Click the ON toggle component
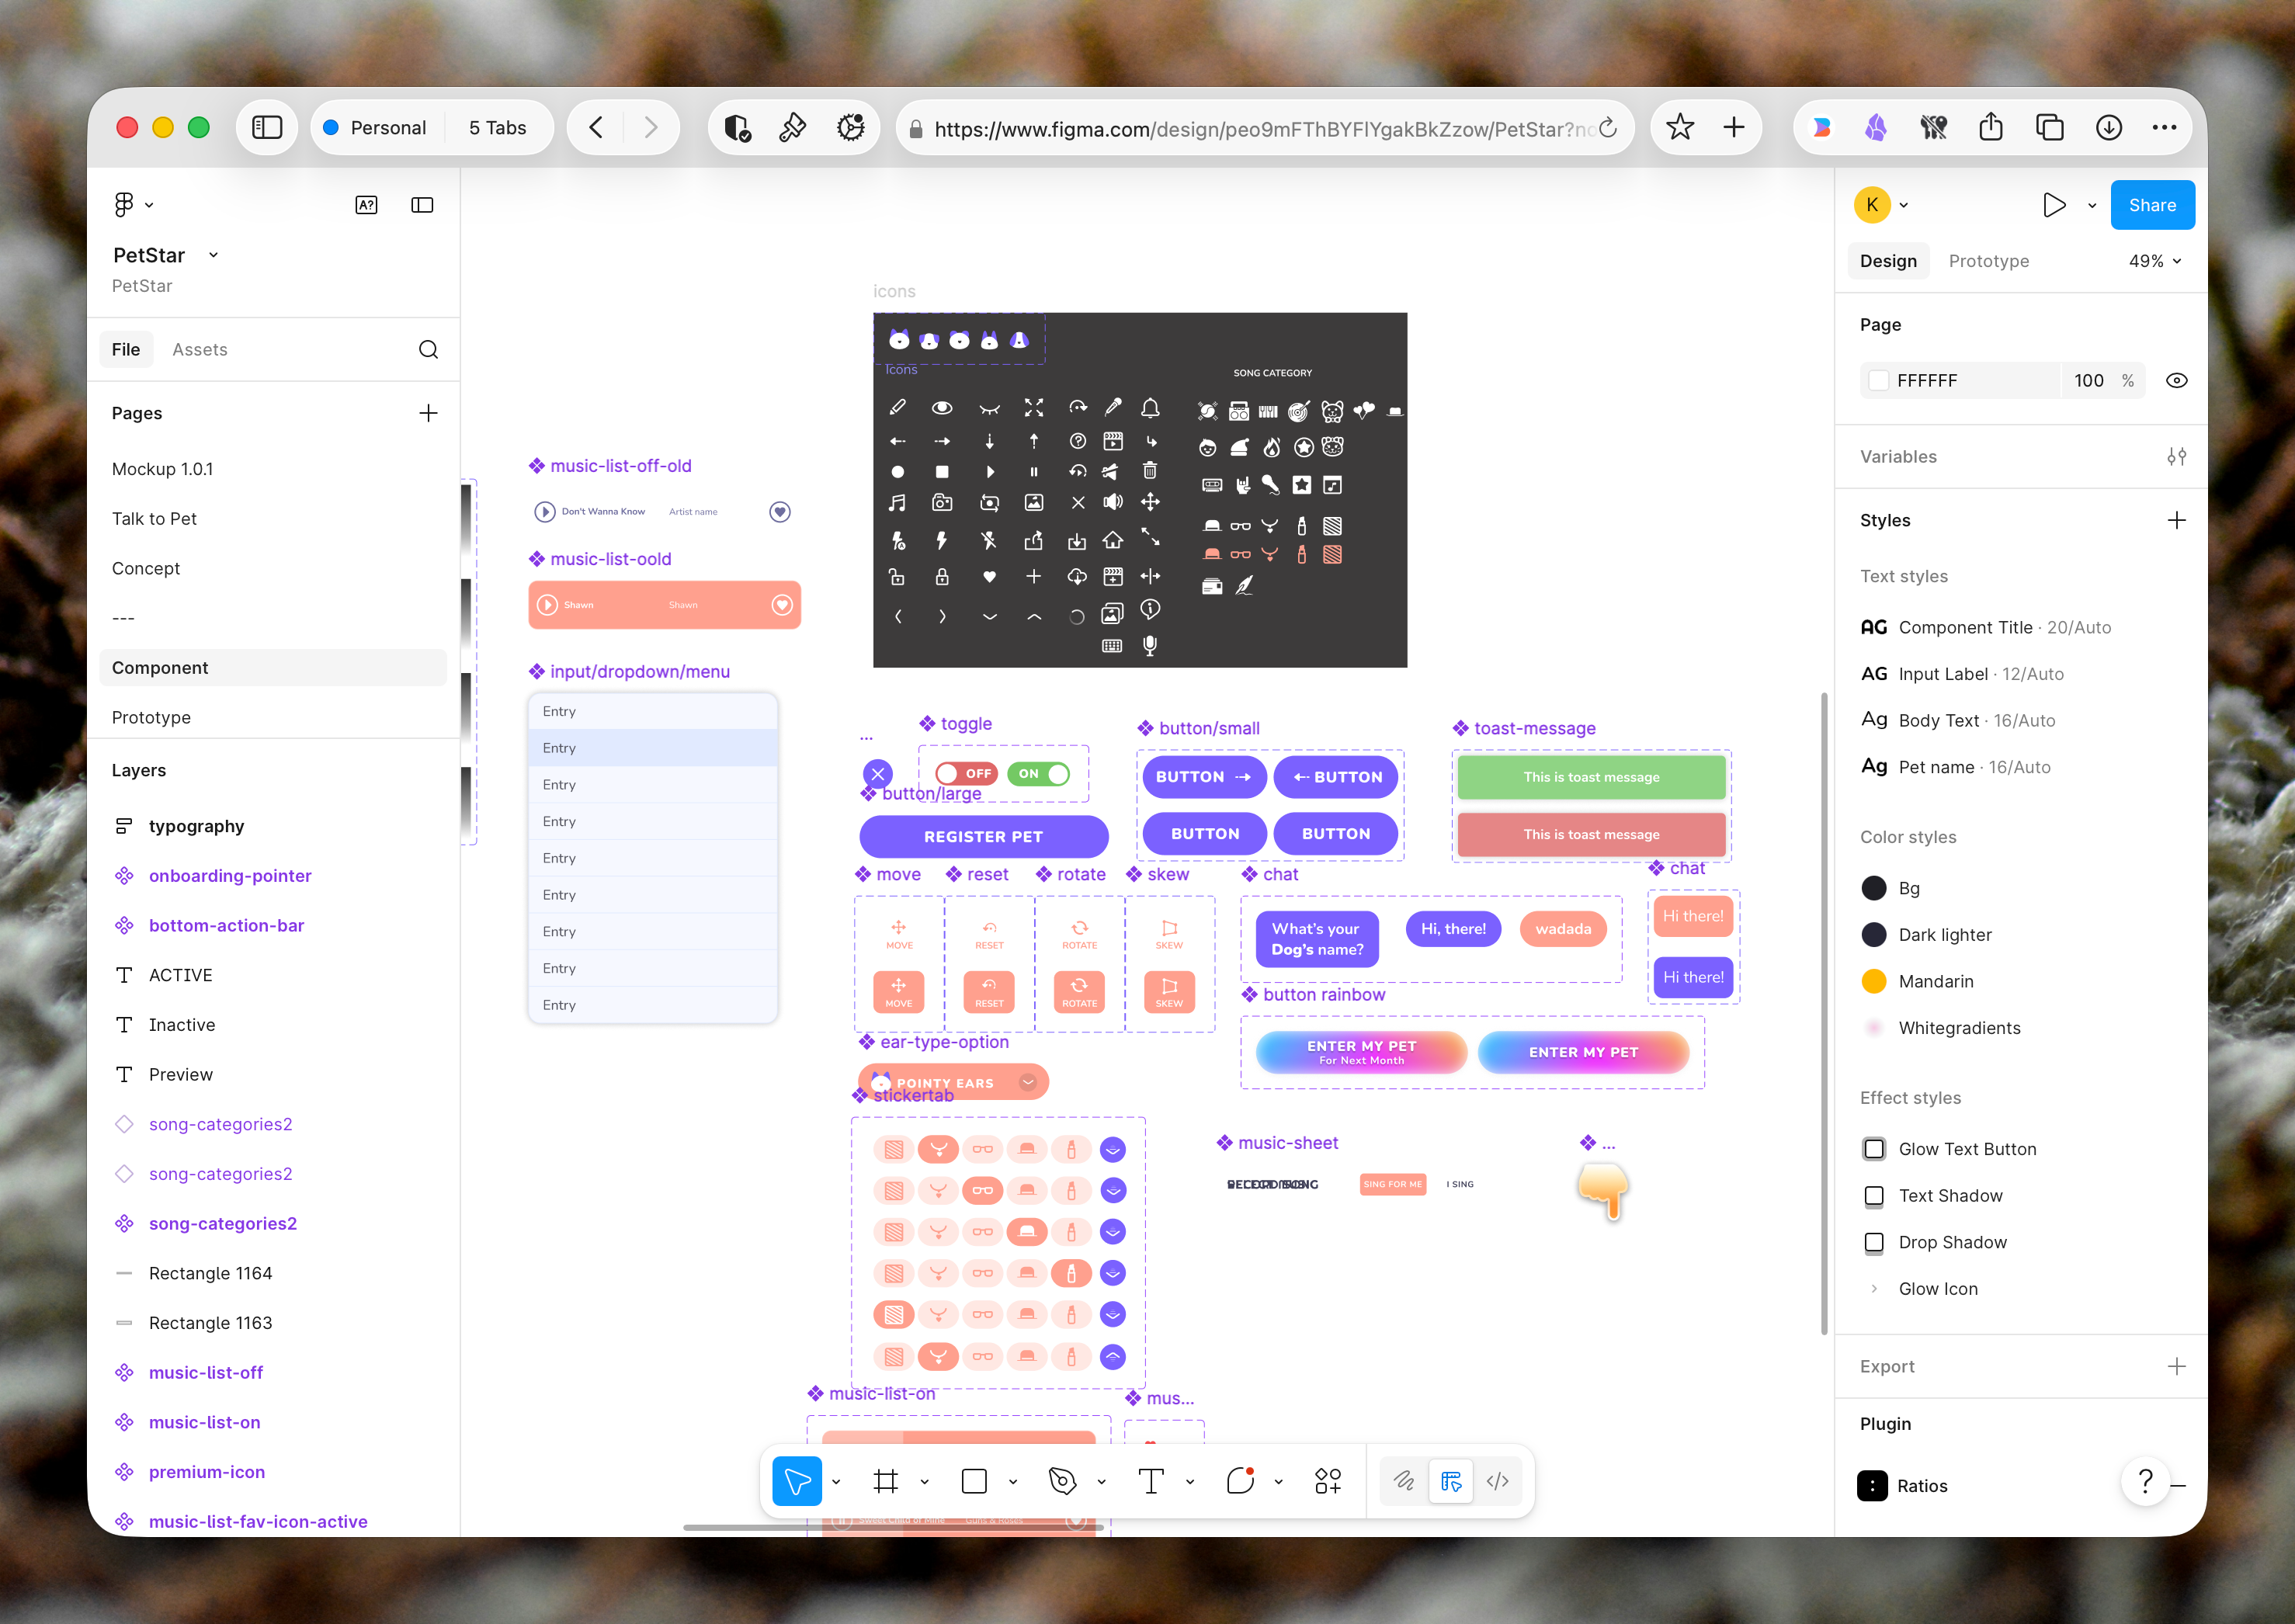The image size is (2295, 1624). point(1039,774)
